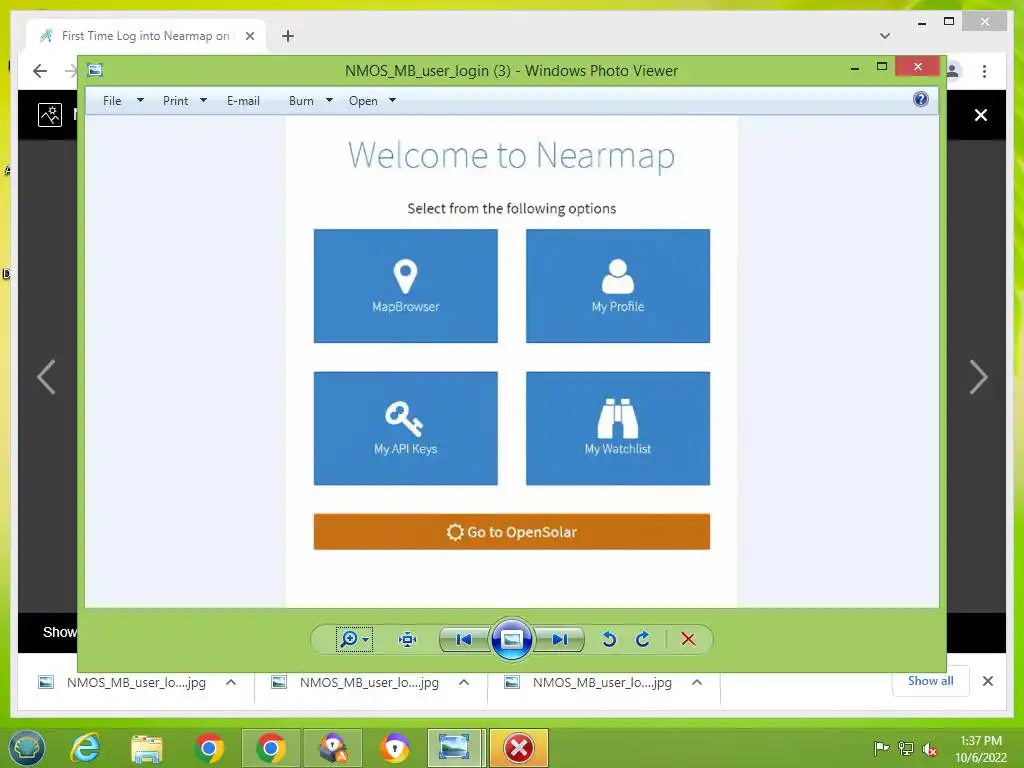This screenshot has width=1024, height=768.
Task: Click the Action Center flag in the tray
Action: point(881,748)
